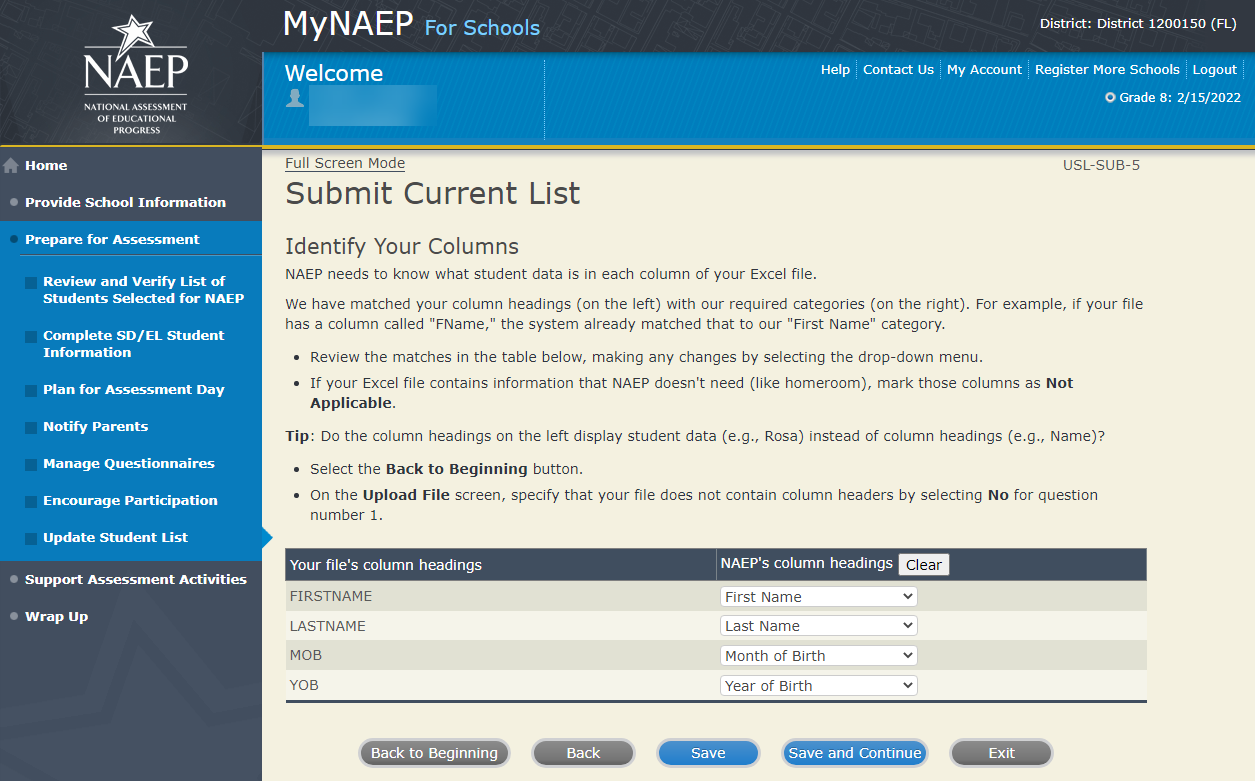The height and width of the screenshot is (781, 1255).
Task: Open the FIRSTNAME column mapping dropdown
Action: pyautogui.click(x=818, y=597)
